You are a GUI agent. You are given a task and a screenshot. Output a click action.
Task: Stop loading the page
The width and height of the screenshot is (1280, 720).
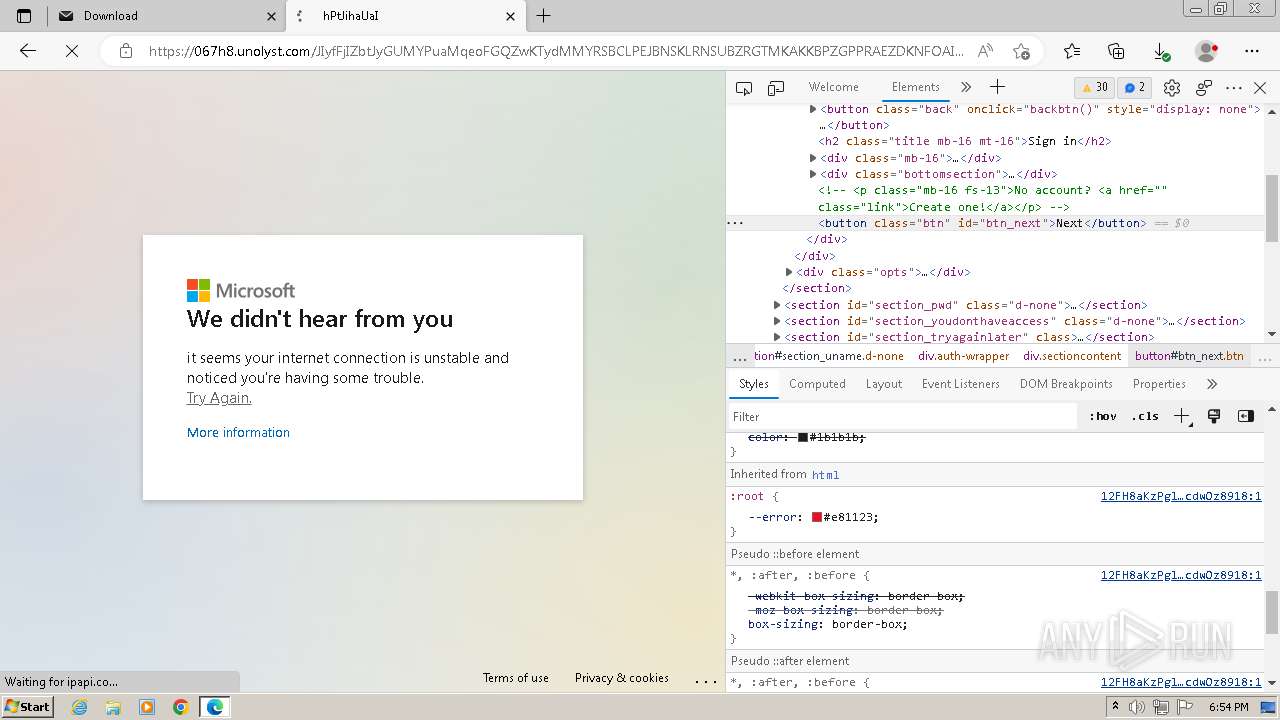coord(72,51)
